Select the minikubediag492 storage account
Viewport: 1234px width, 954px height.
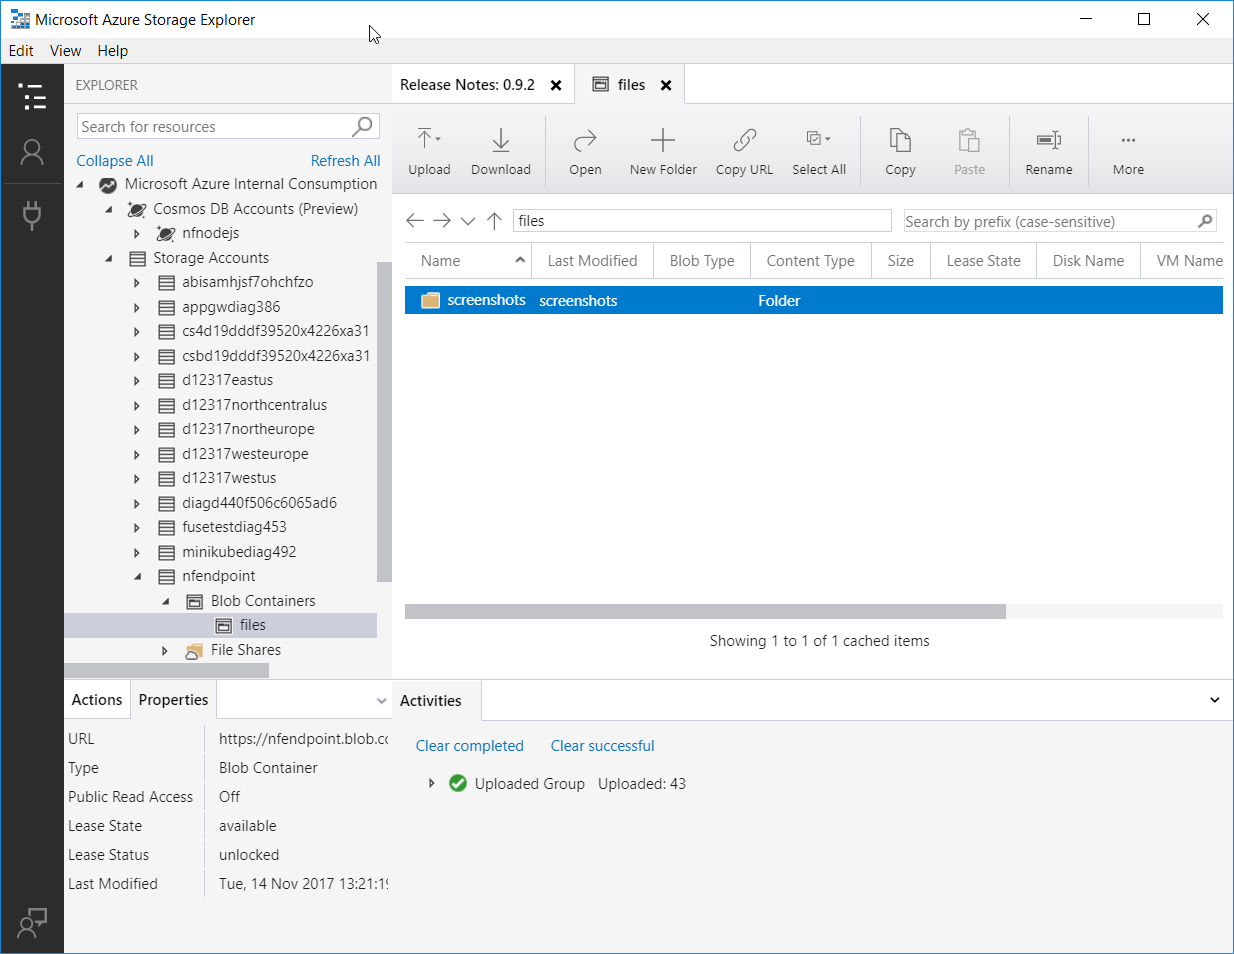point(239,552)
